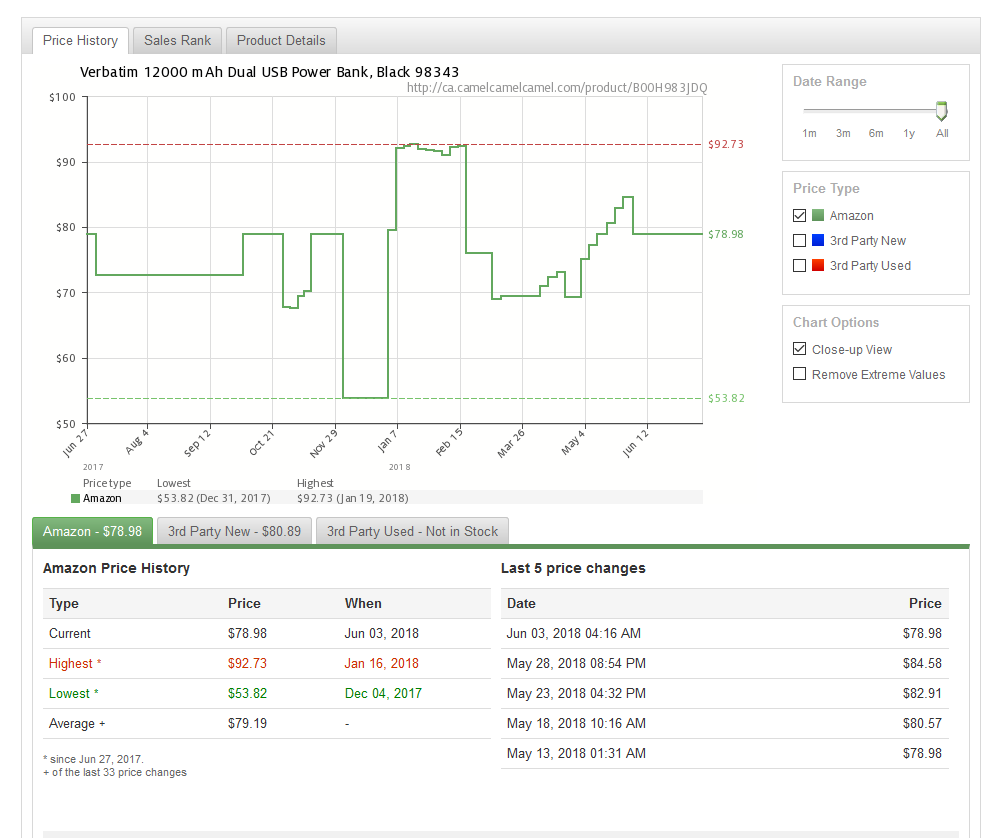Select the 3rd Party New - $80.89 tab

234,531
